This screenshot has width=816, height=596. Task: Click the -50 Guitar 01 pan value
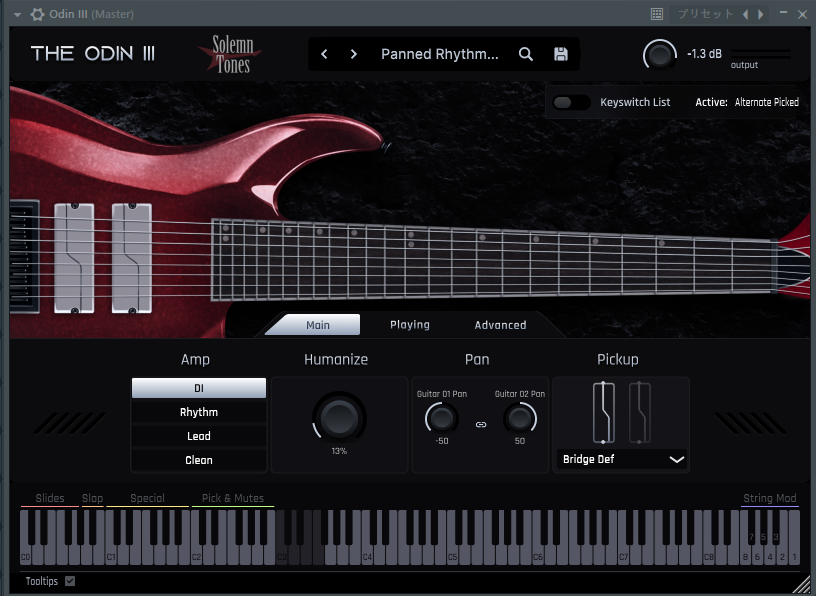click(x=442, y=441)
